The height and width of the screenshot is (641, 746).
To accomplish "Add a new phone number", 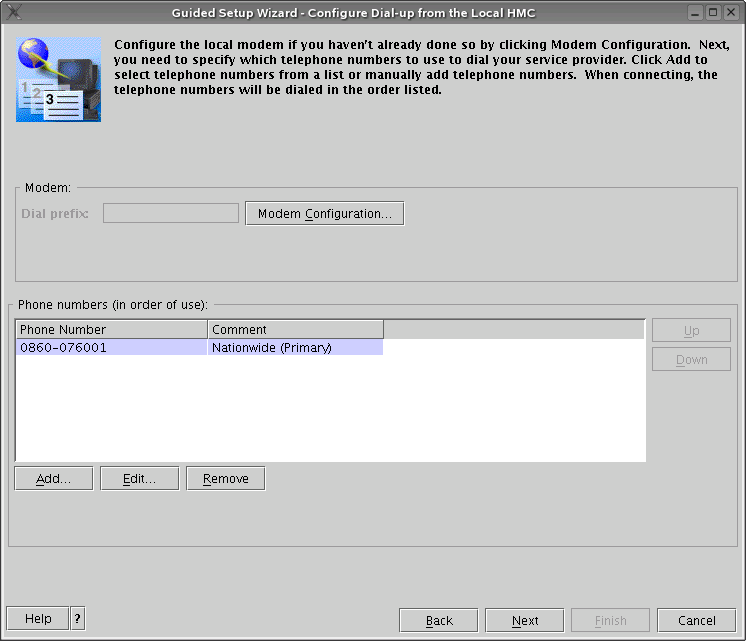I will (54, 478).
